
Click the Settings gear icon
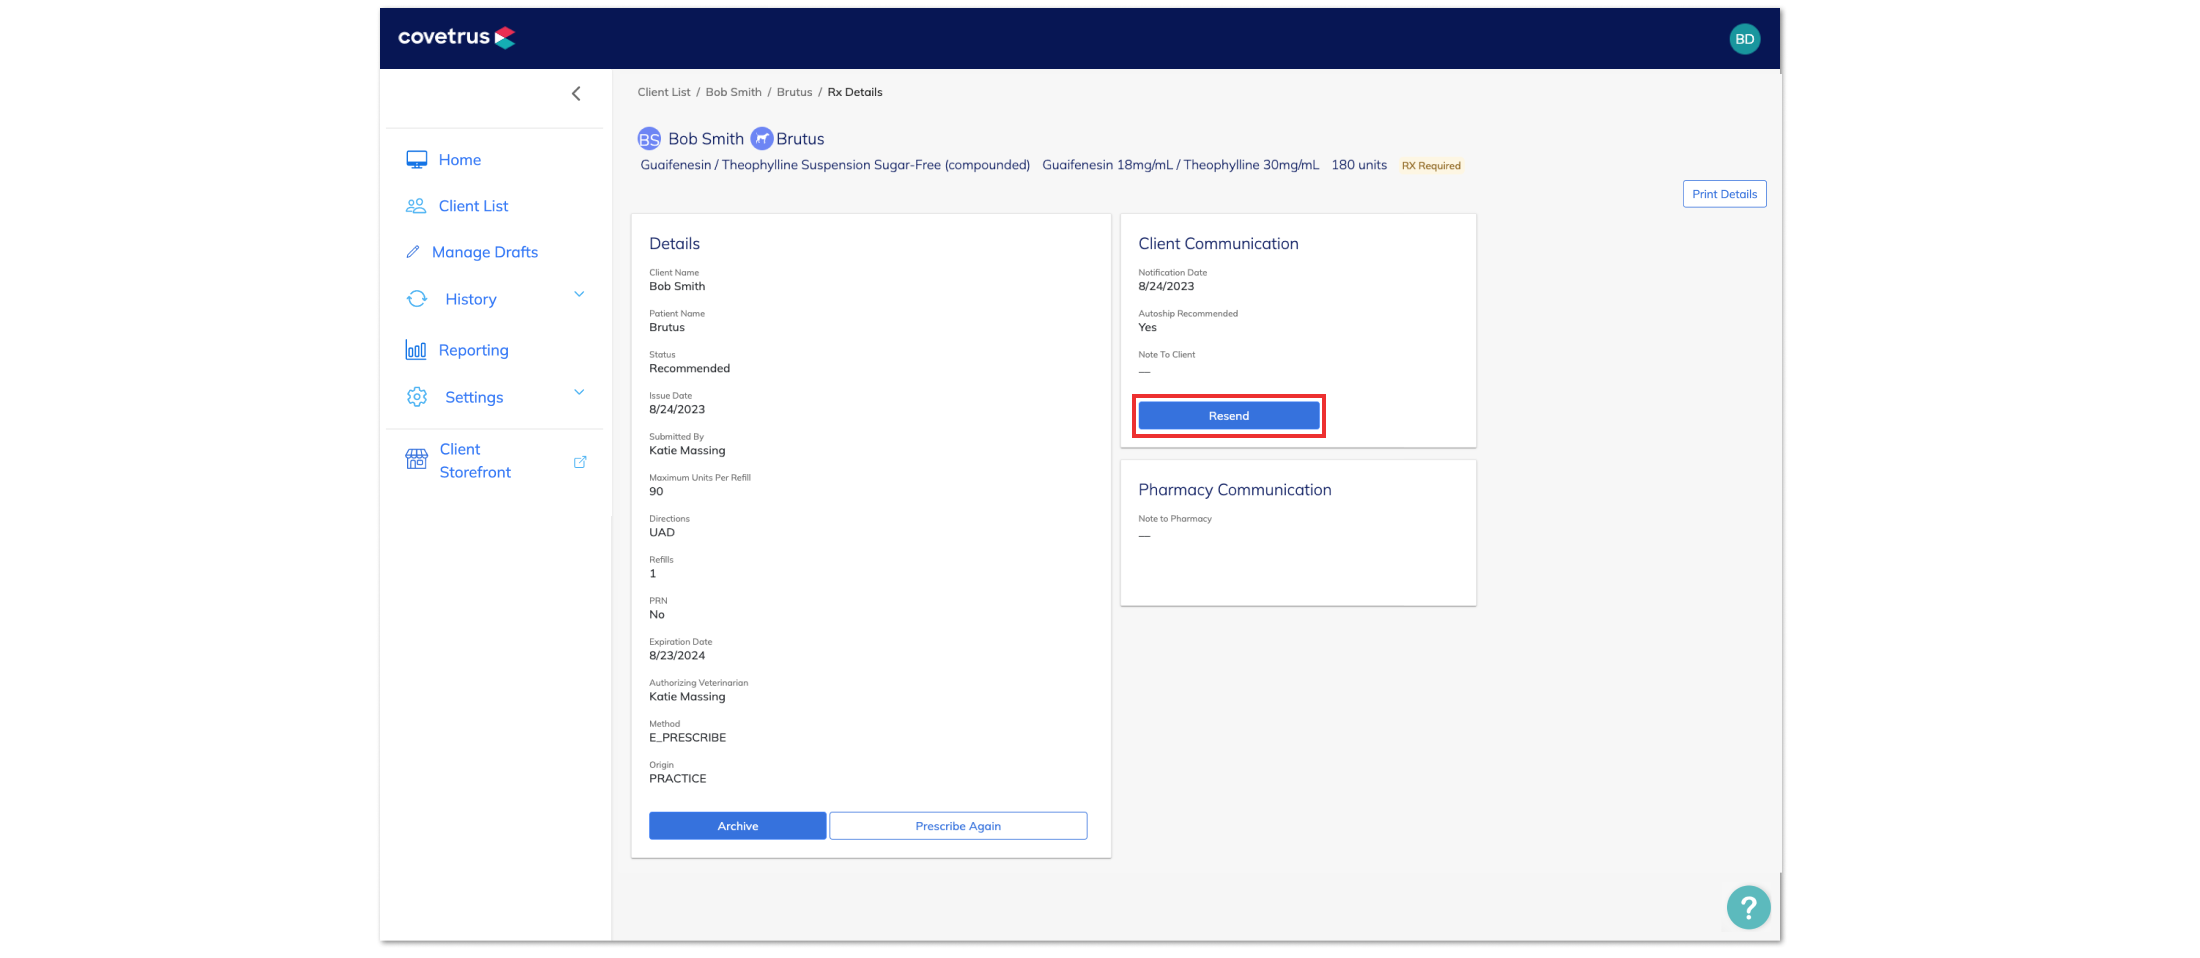416,397
